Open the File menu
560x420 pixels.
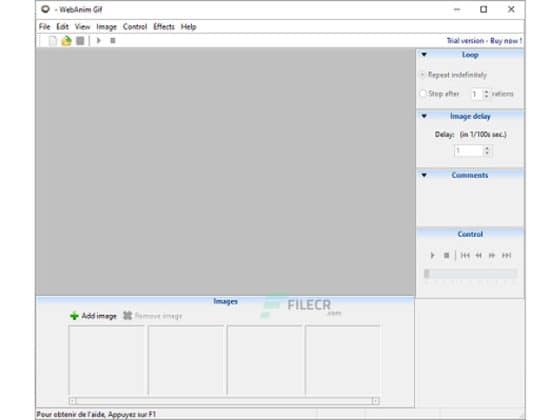coord(45,27)
